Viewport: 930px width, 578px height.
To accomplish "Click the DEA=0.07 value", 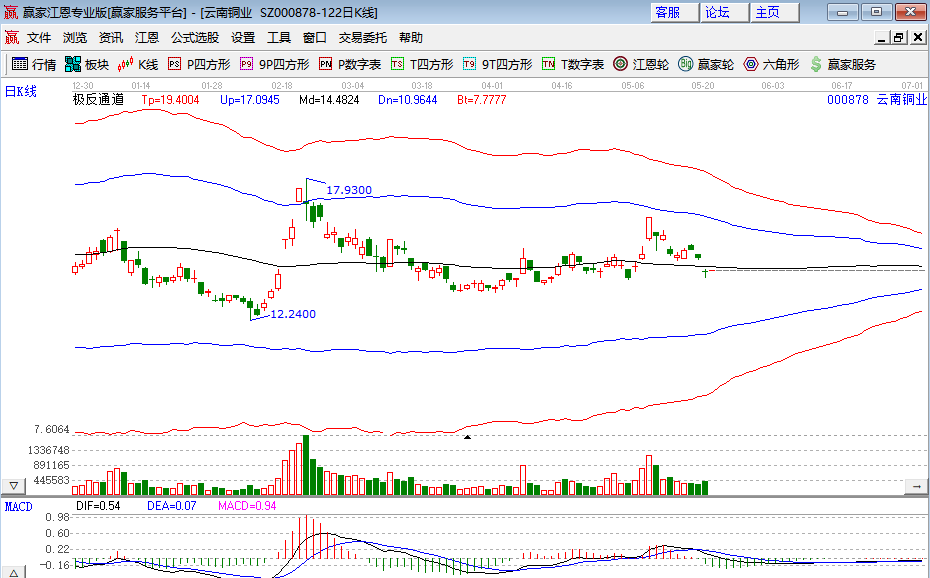I will point(171,506).
